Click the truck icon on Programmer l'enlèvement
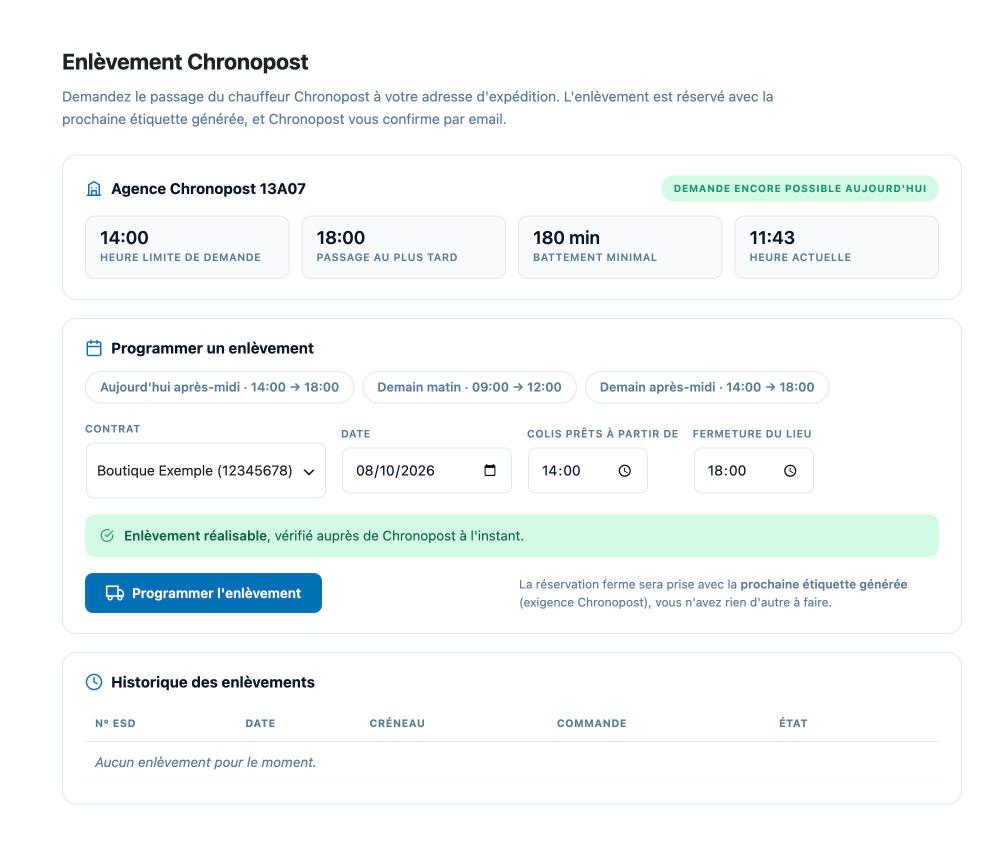The image size is (1000, 857). [x=115, y=593]
